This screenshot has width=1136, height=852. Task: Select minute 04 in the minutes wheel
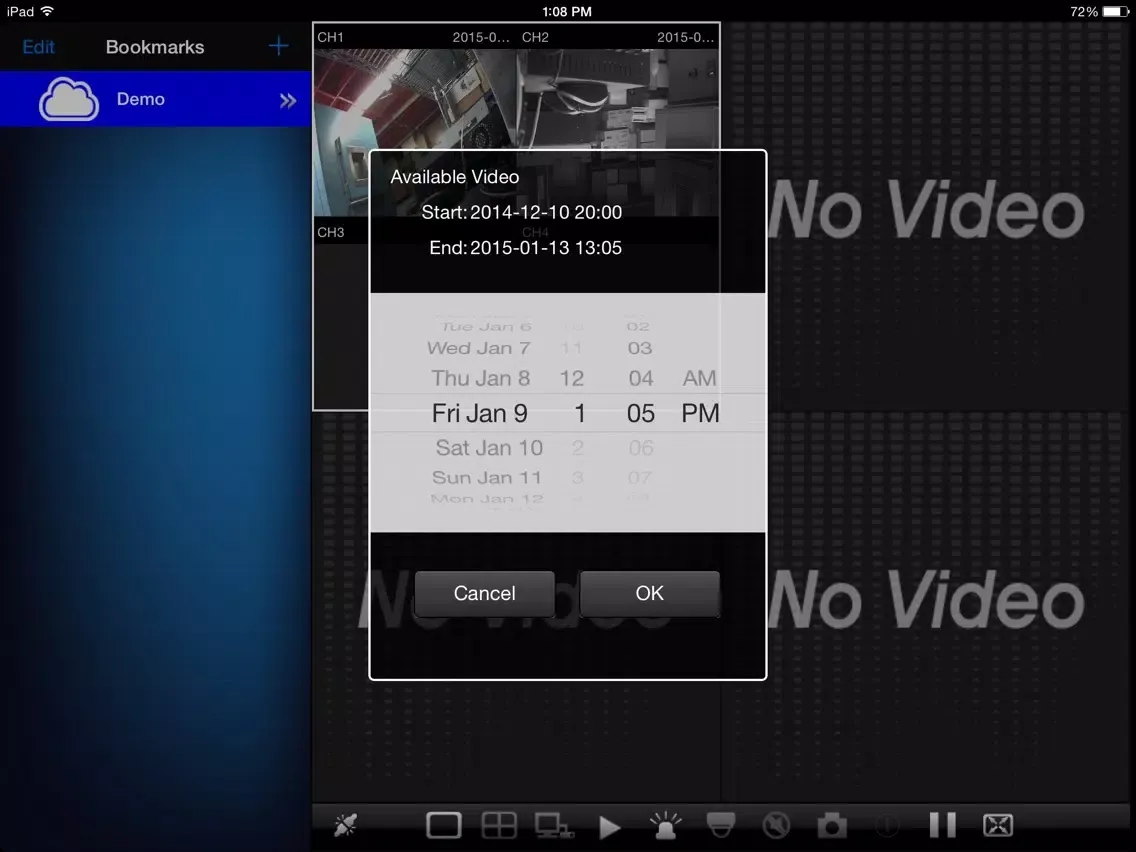[x=641, y=378]
